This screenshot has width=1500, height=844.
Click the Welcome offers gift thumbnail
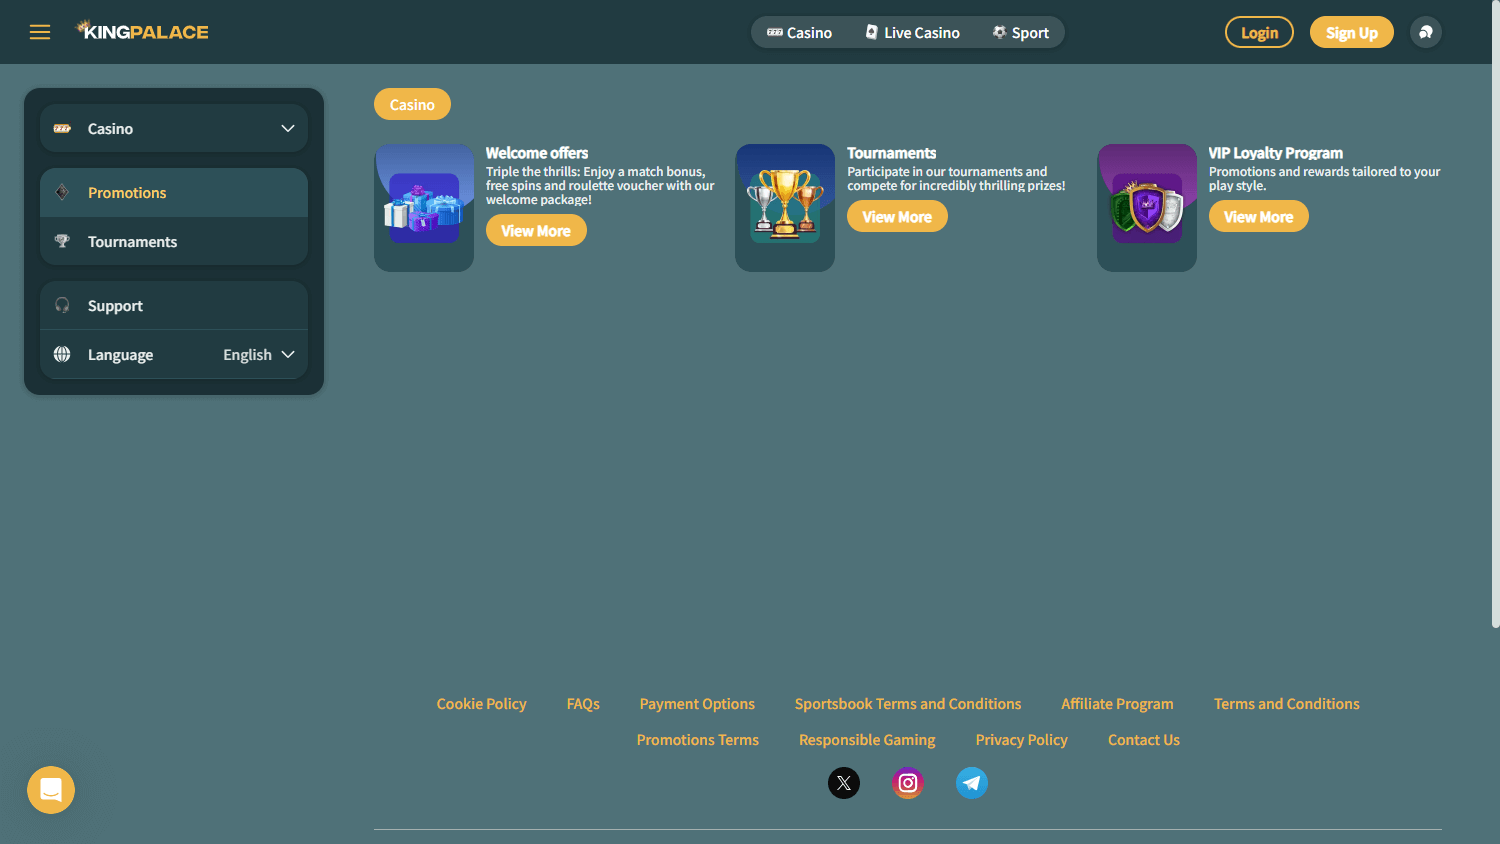point(423,207)
